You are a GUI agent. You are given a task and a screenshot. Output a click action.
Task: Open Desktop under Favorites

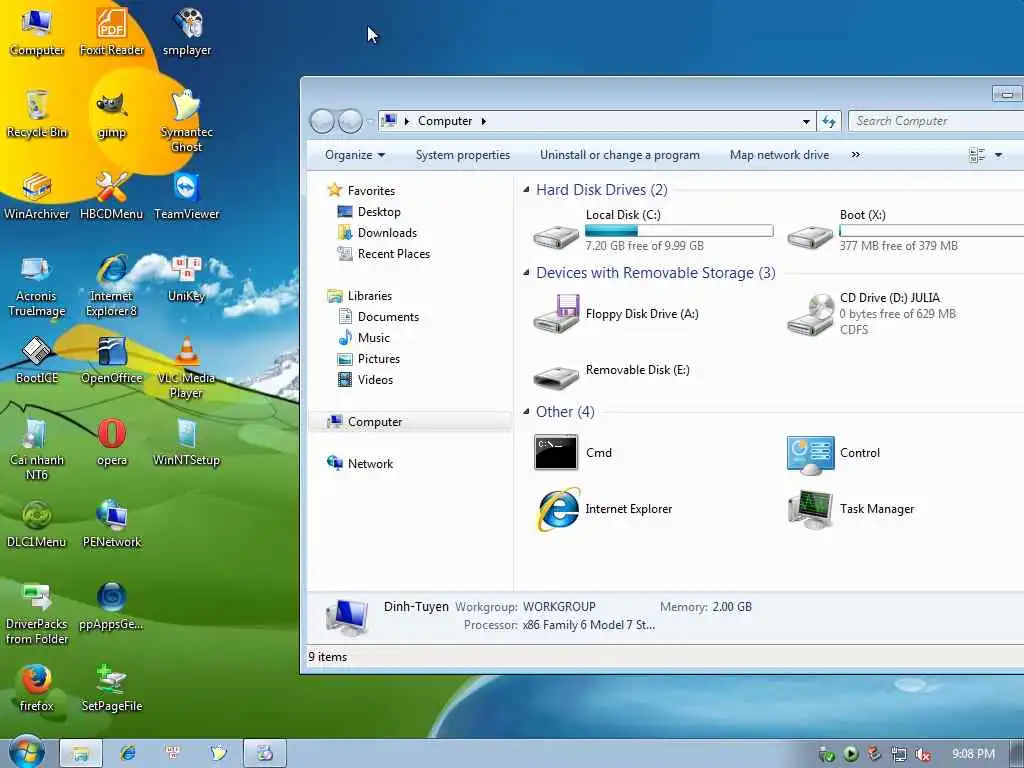click(x=369, y=212)
